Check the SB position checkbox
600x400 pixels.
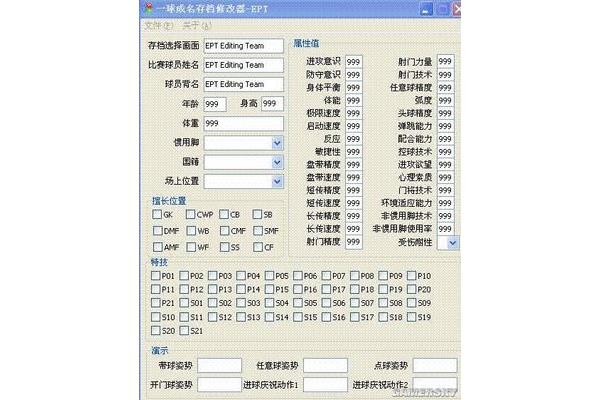[257, 214]
